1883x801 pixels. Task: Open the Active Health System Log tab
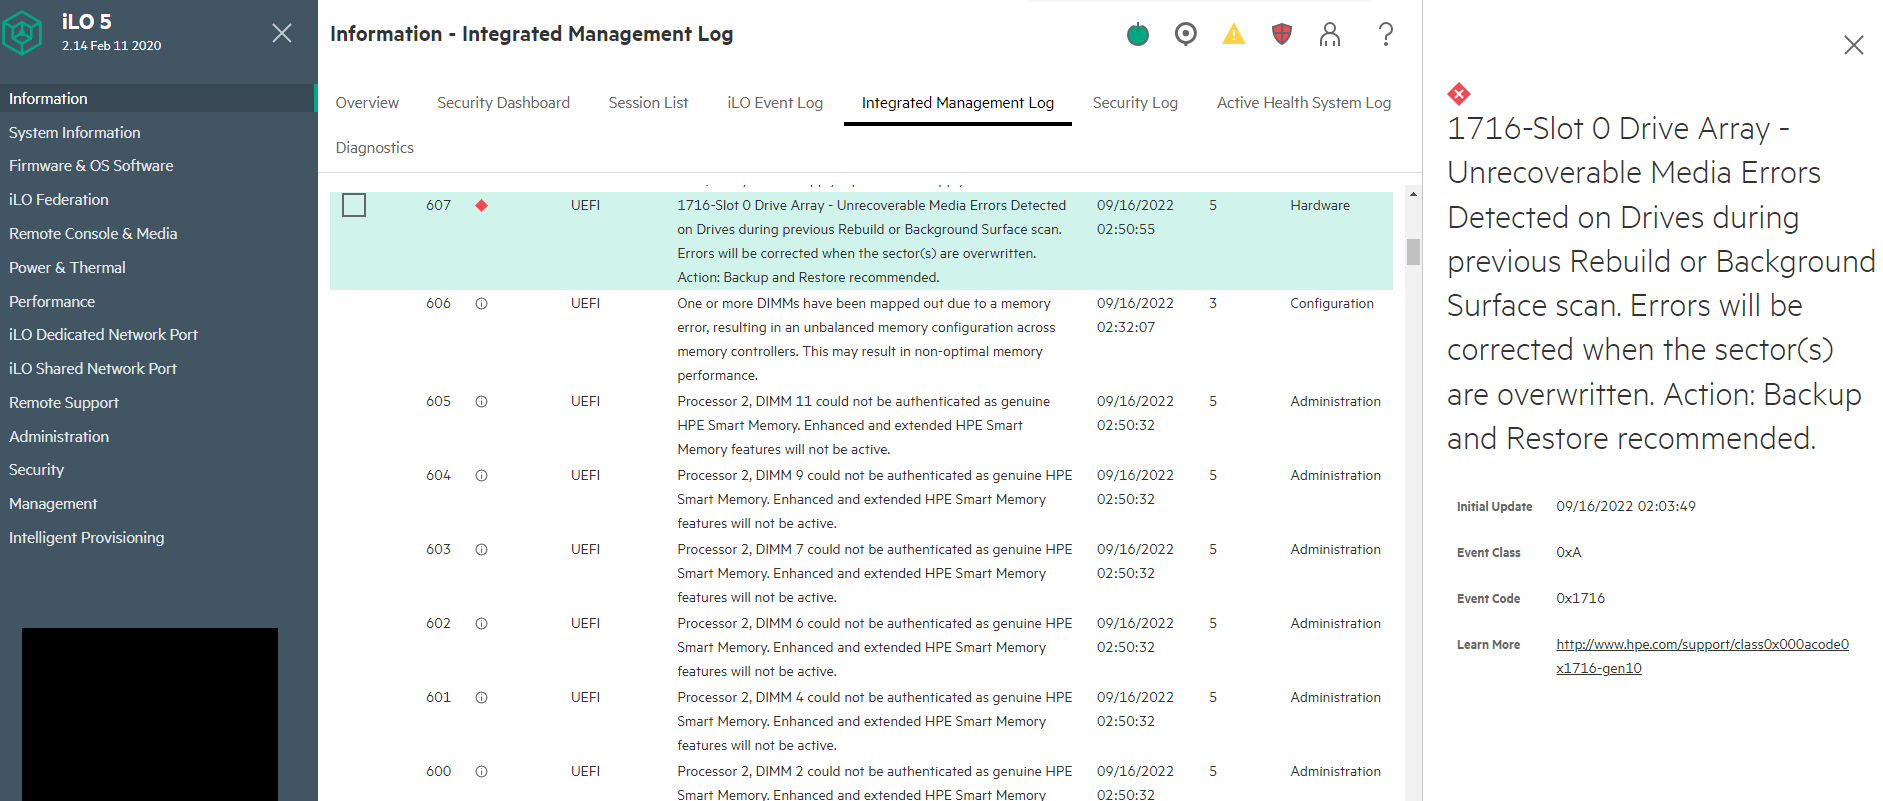click(x=1303, y=103)
